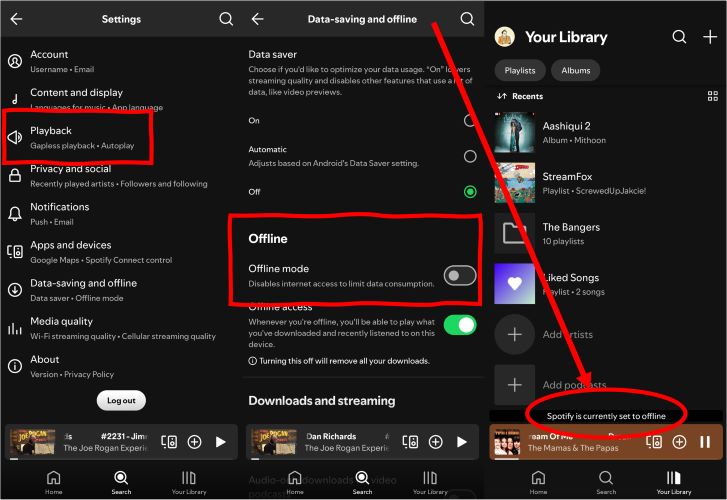The height and width of the screenshot is (500, 727).
Task: Pause The Mamas & The Papas track
Action: pyautogui.click(x=704, y=441)
